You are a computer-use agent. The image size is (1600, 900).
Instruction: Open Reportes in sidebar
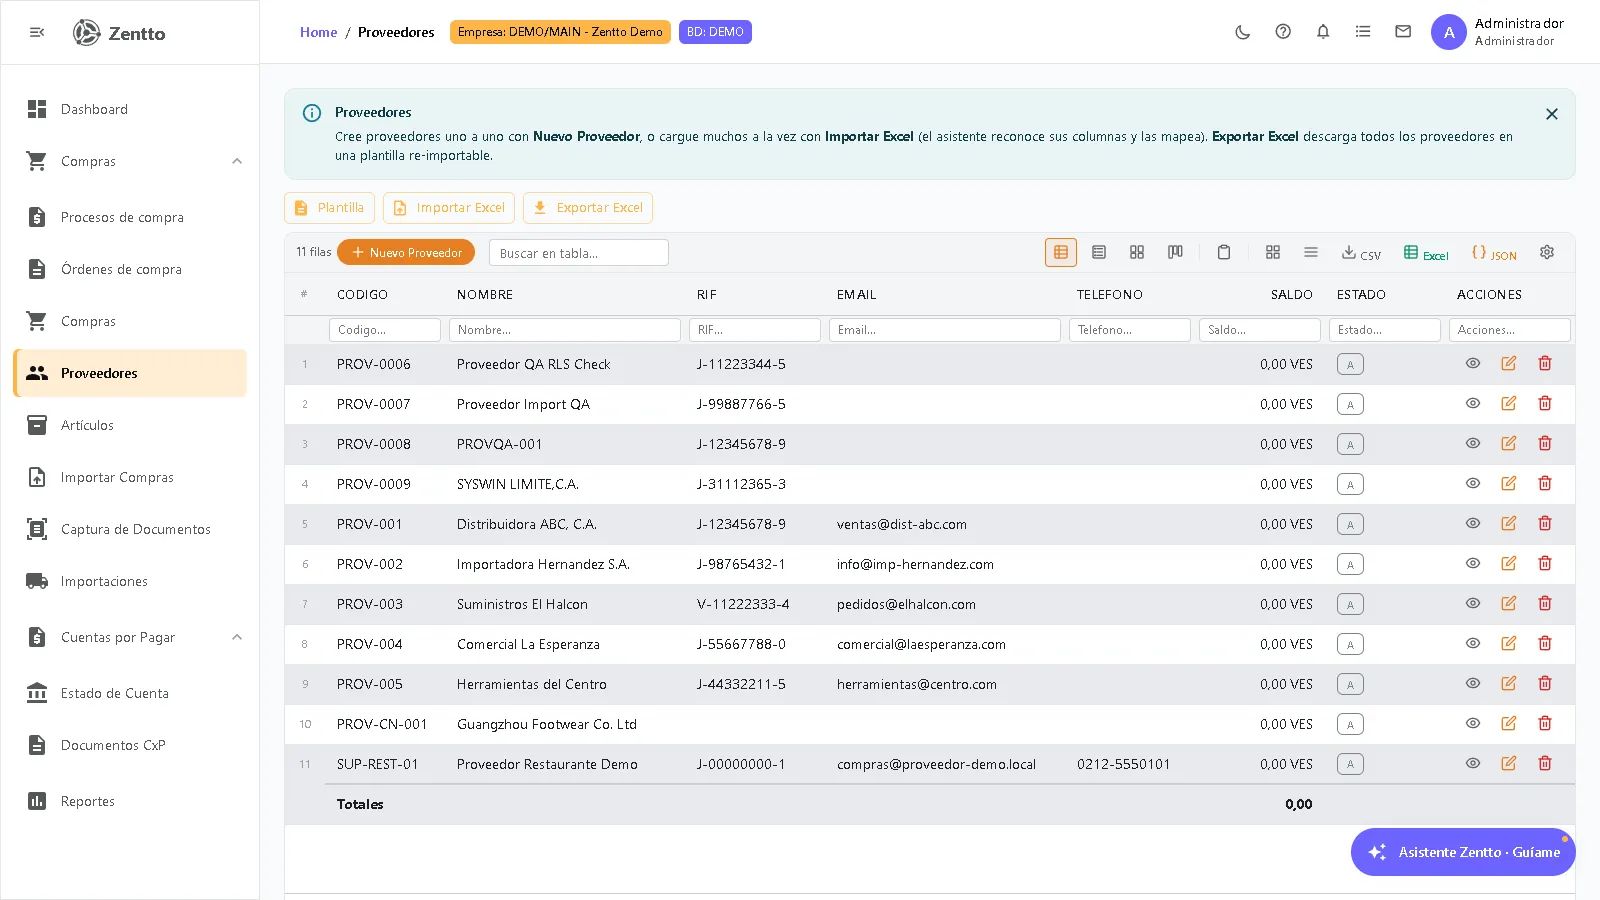pos(130,801)
